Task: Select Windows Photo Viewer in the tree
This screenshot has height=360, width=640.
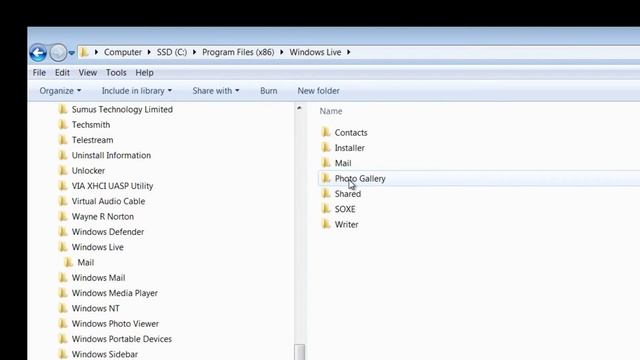Action: (x=115, y=324)
